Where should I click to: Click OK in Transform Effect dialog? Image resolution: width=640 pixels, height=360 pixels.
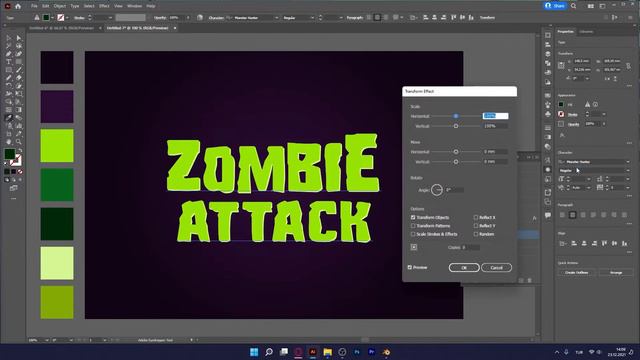point(464,268)
